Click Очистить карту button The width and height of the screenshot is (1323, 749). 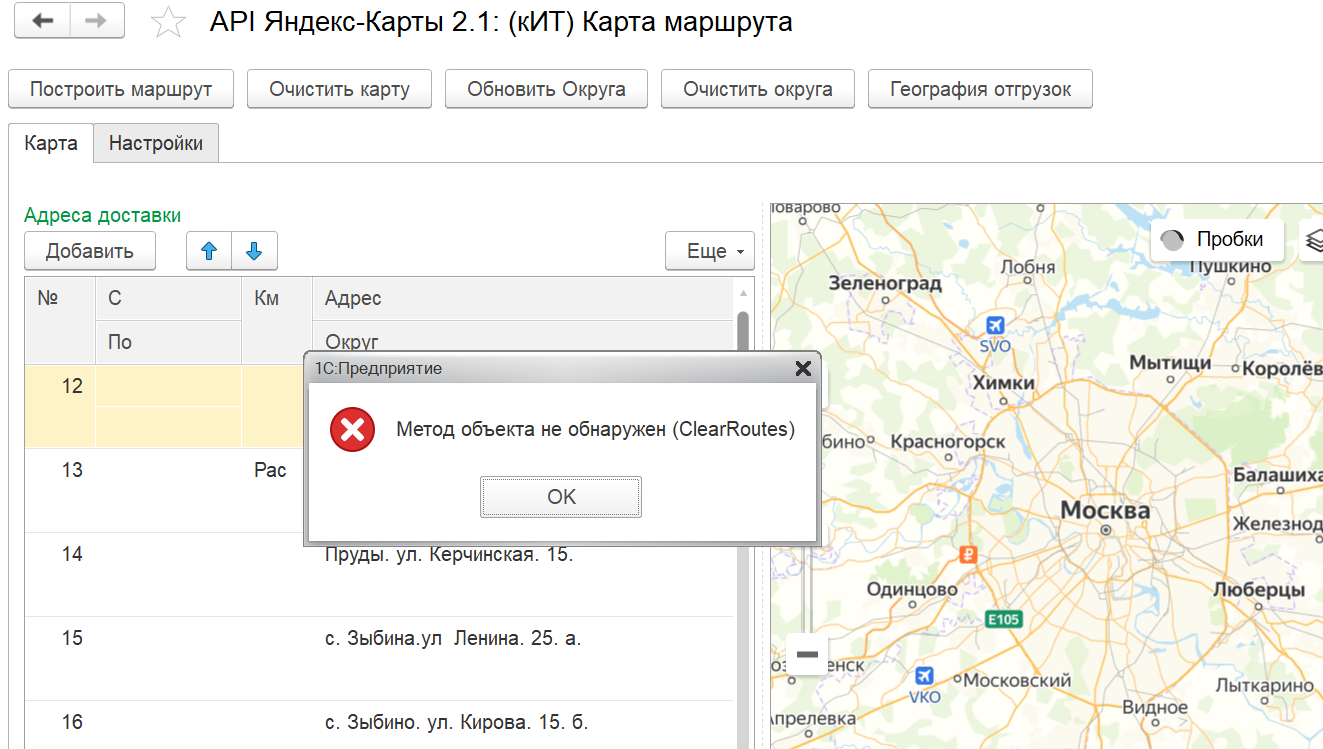[340, 89]
